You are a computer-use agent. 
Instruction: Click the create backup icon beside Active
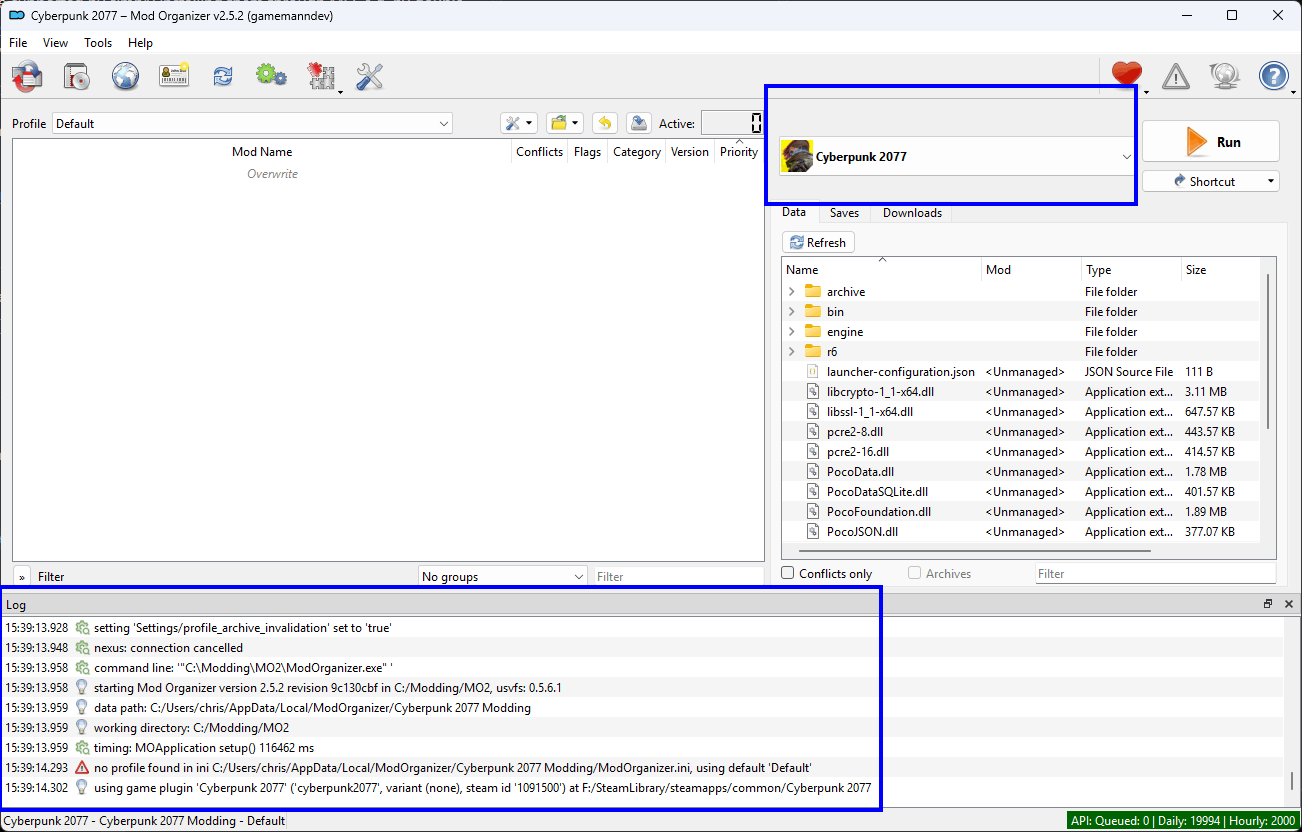pyautogui.click(x=638, y=123)
